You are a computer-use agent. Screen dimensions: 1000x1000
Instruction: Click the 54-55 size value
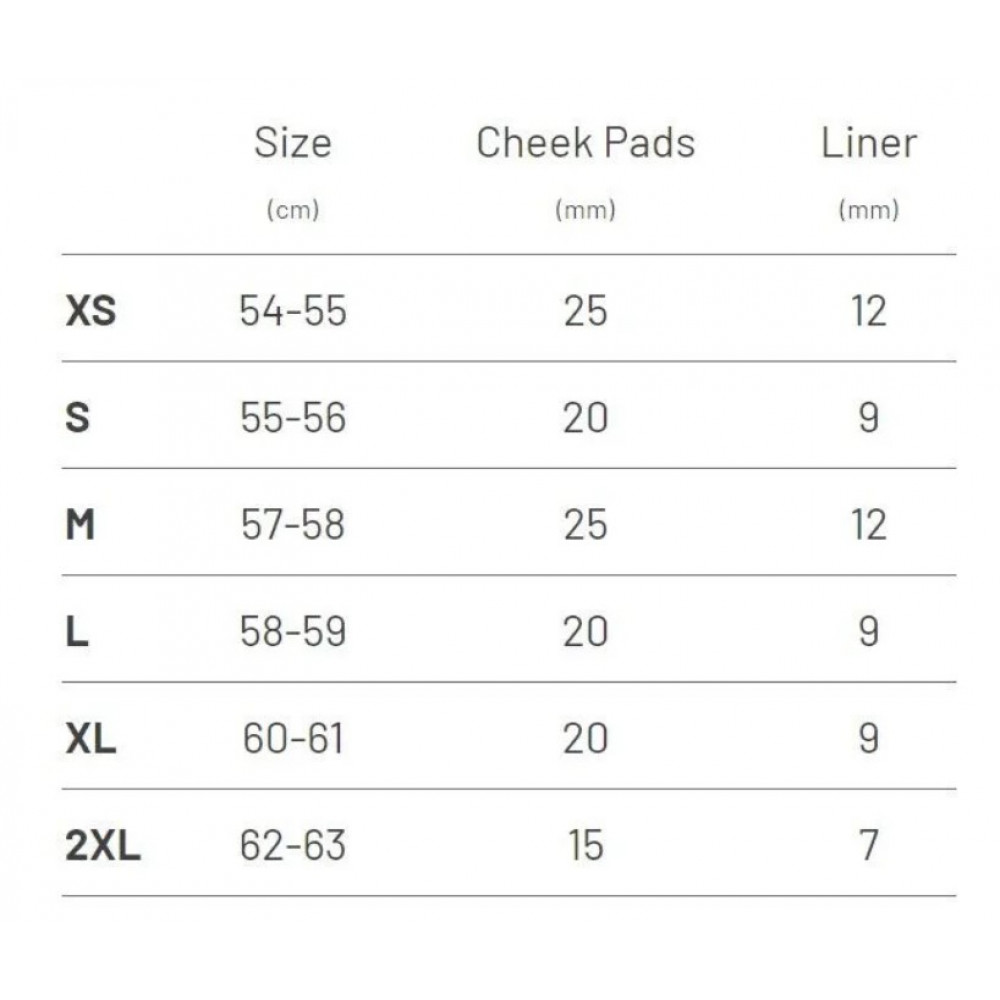(x=293, y=311)
